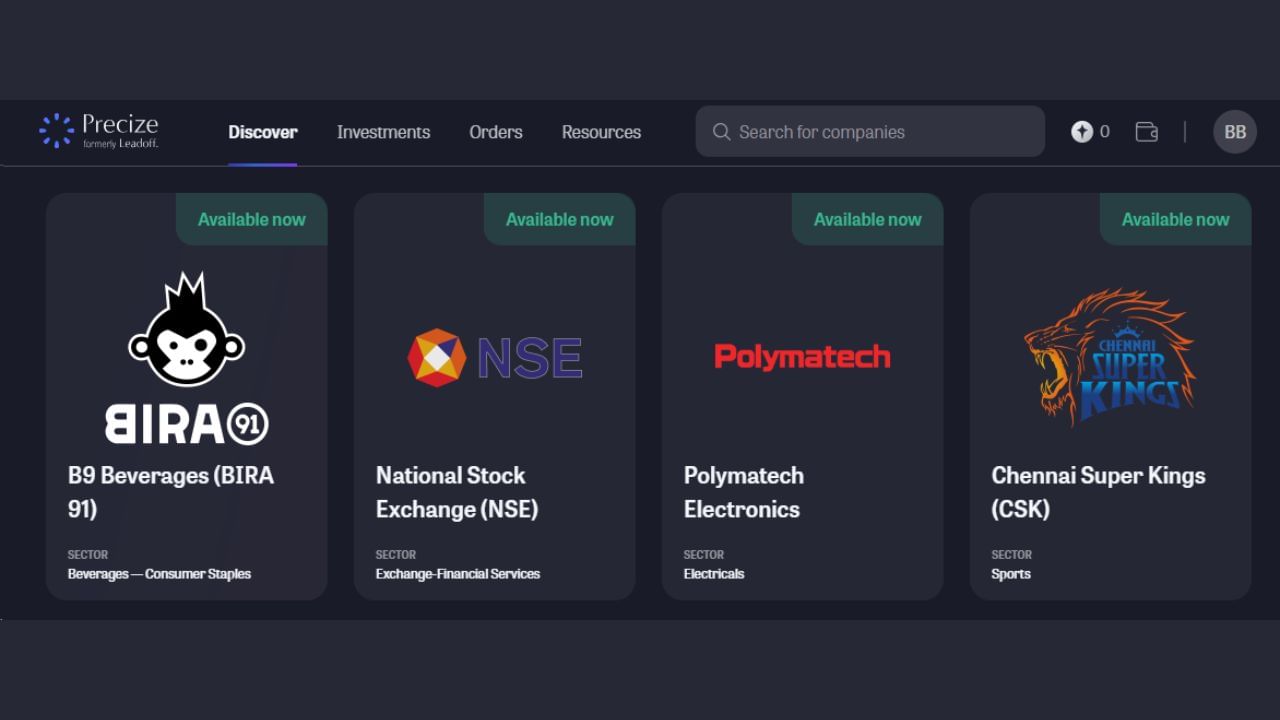Open the BB profile avatar
The width and height of the screenshot is (1280, 720).
click(x=1235, y=132)
